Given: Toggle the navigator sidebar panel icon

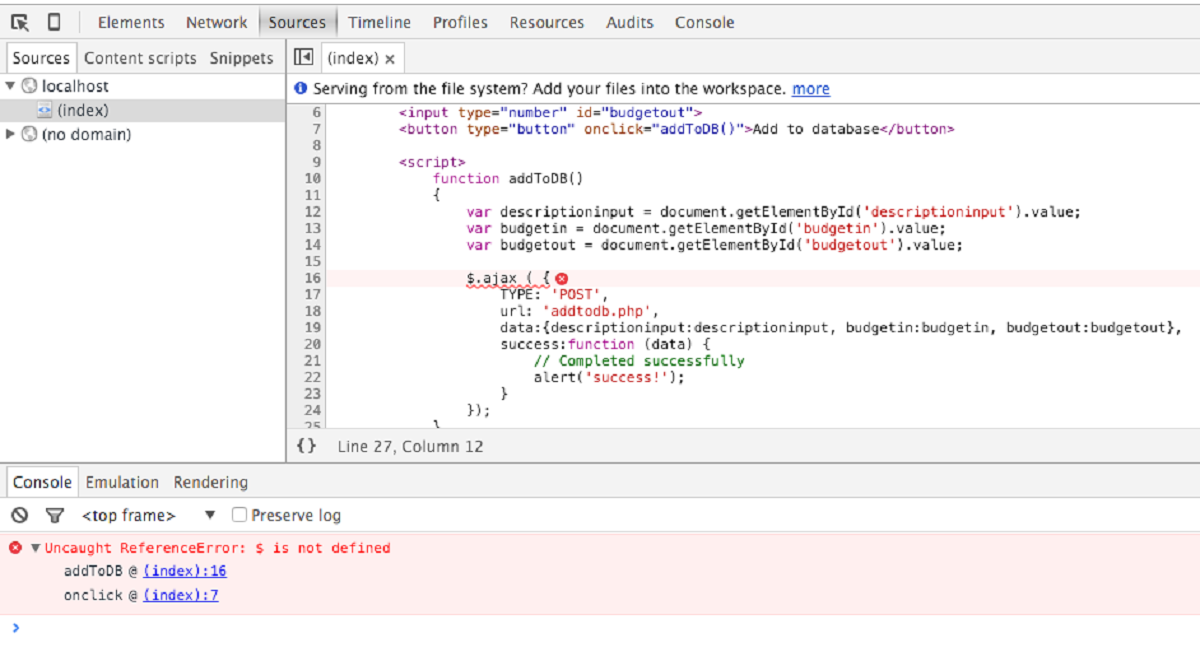Looking at the screenshot, I should [304, 58].
